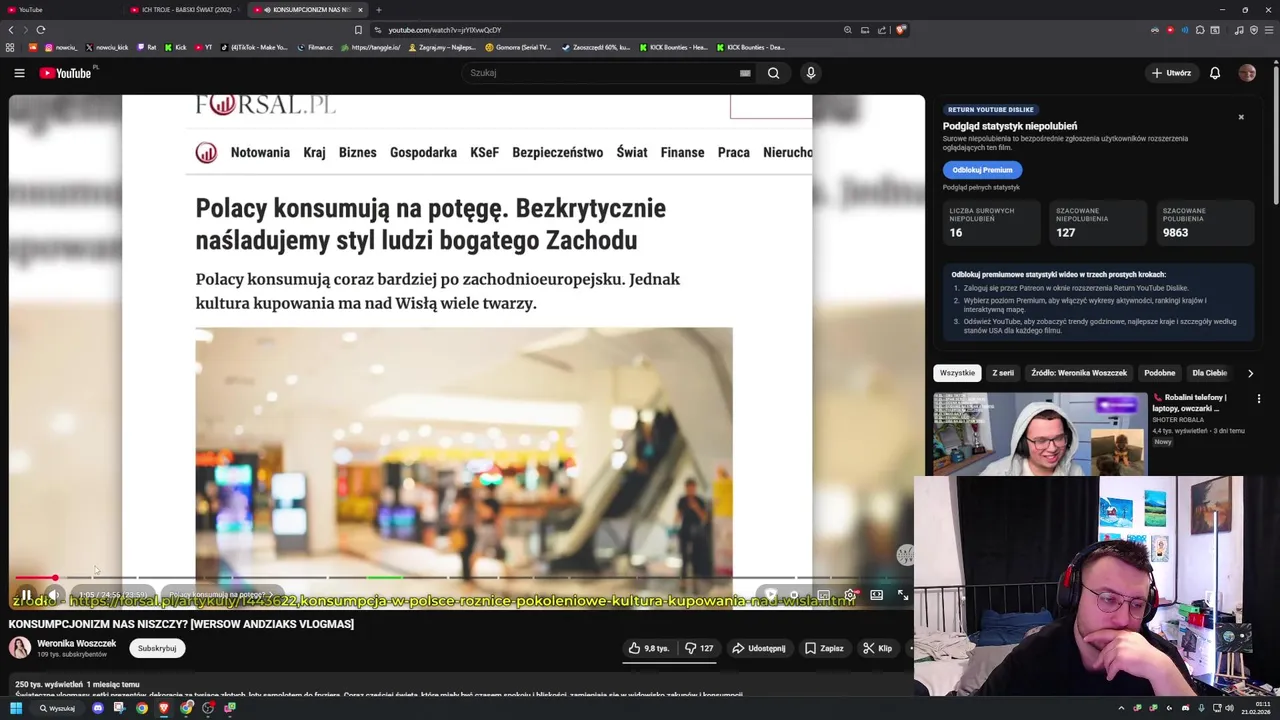Open the on-screen keyboard icon in search box

[745, 73]
